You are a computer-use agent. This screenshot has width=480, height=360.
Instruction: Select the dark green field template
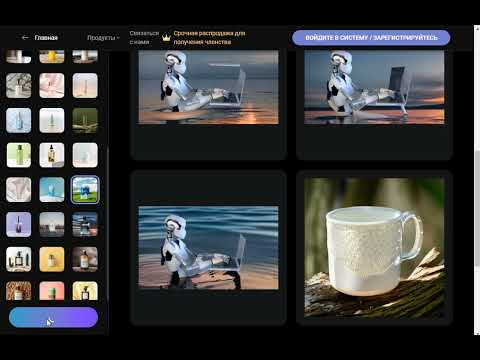pos(85,120)
